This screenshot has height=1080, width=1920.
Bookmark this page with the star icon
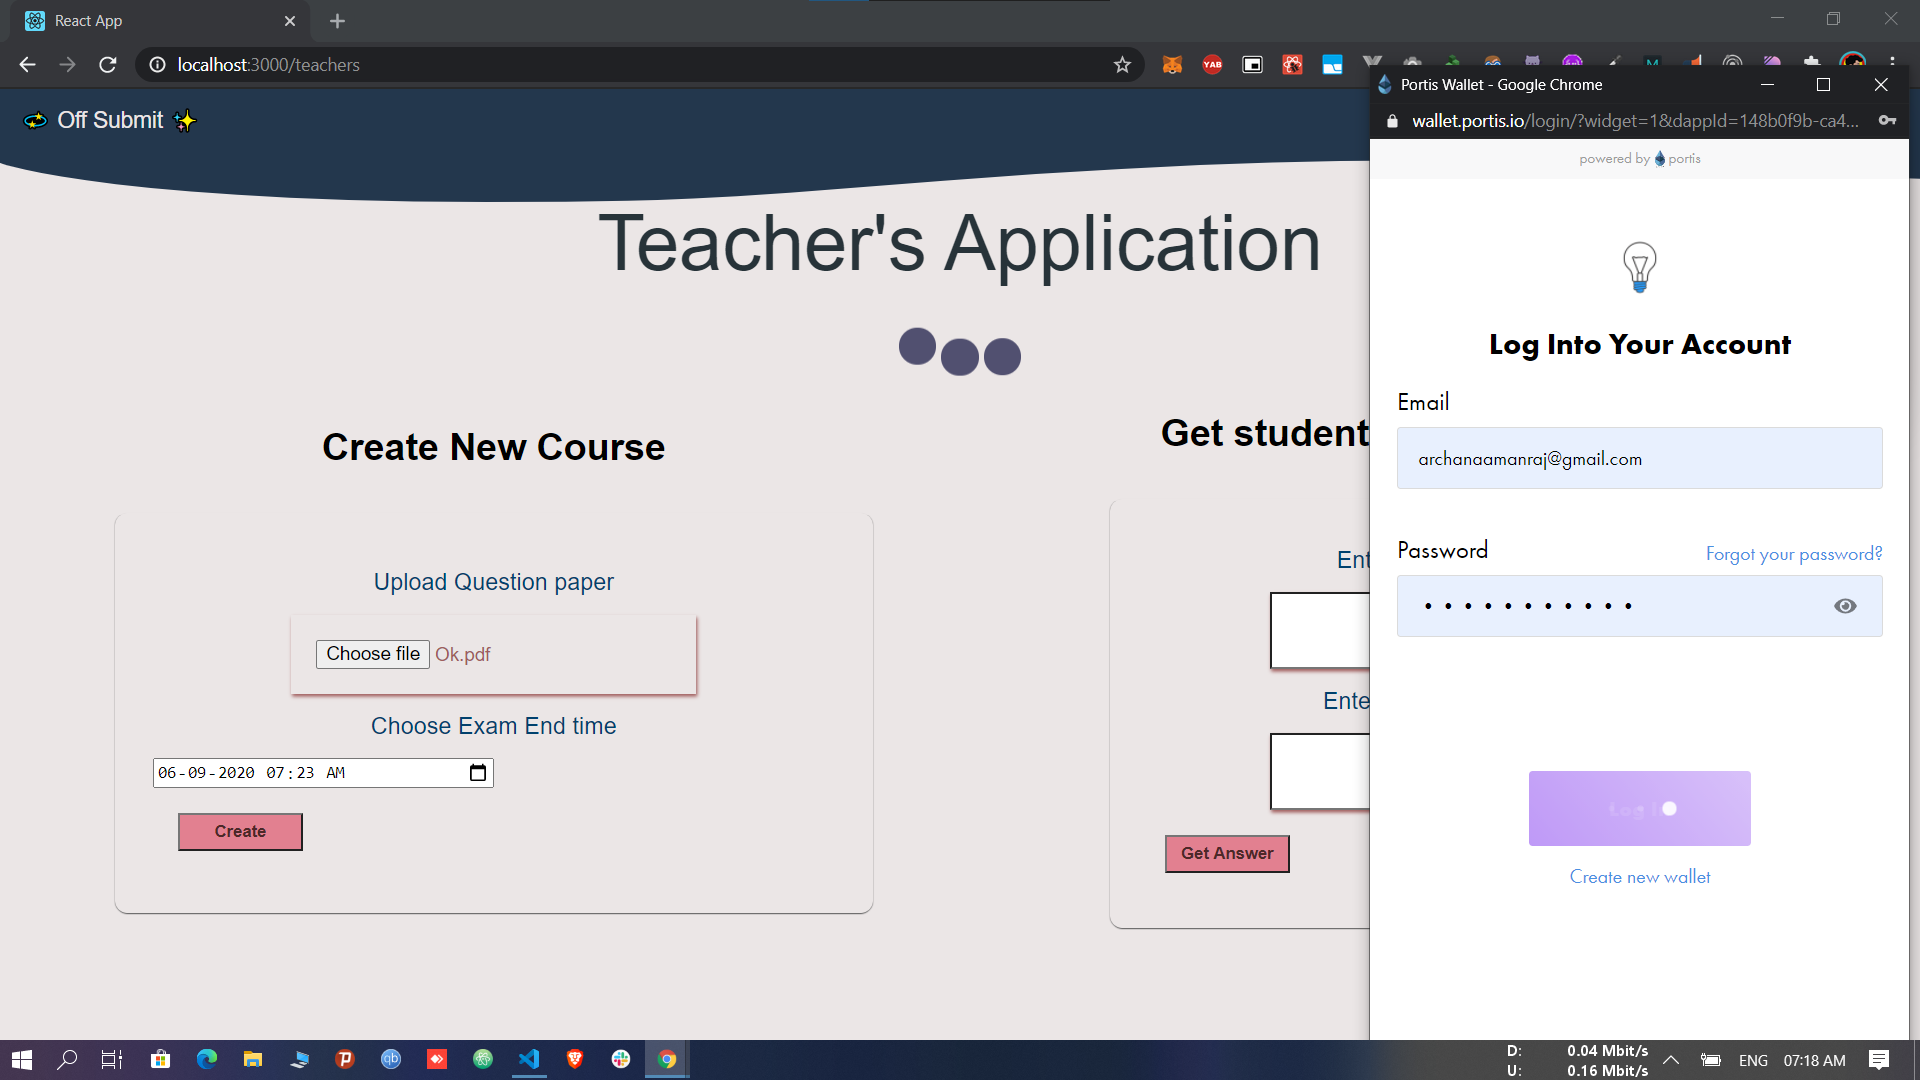(x=1122, y=65)
